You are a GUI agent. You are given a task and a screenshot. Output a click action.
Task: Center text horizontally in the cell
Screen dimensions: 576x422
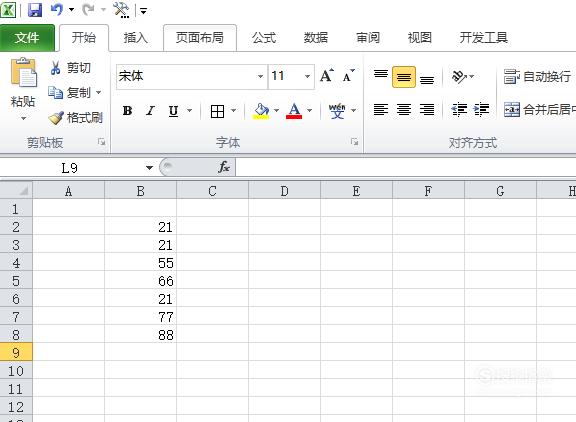tap(404, 109)
